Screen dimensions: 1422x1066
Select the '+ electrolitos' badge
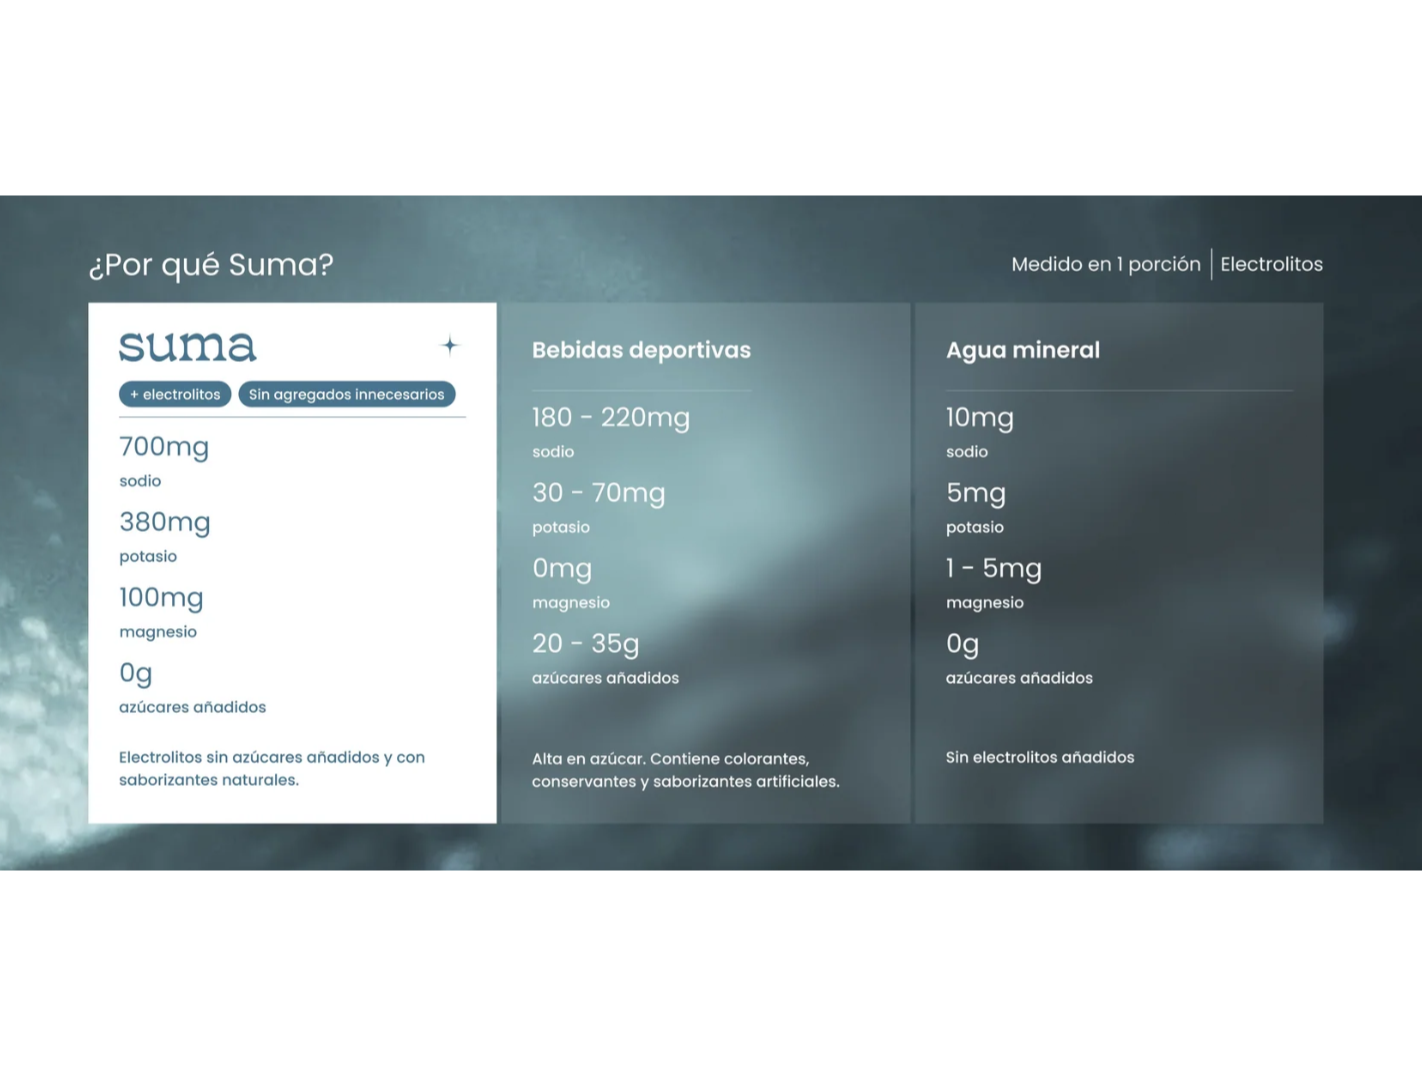tap(175, 394)
